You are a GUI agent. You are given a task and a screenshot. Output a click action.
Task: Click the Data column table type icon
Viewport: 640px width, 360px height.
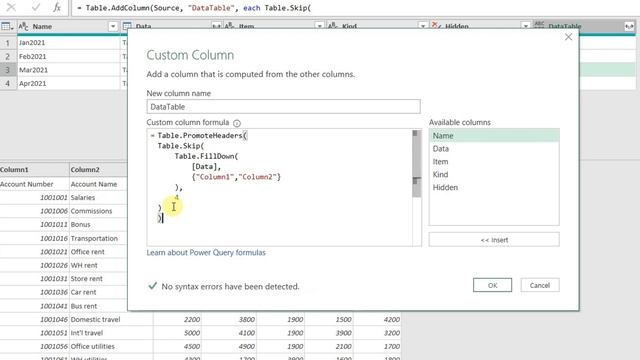click(127, 26)
